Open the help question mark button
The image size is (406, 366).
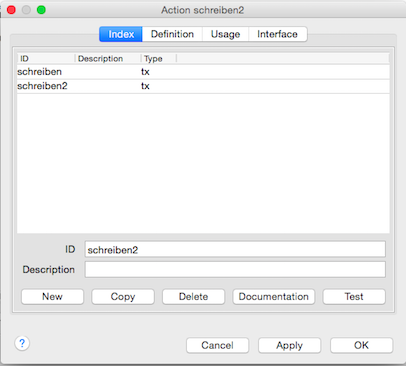22,343
